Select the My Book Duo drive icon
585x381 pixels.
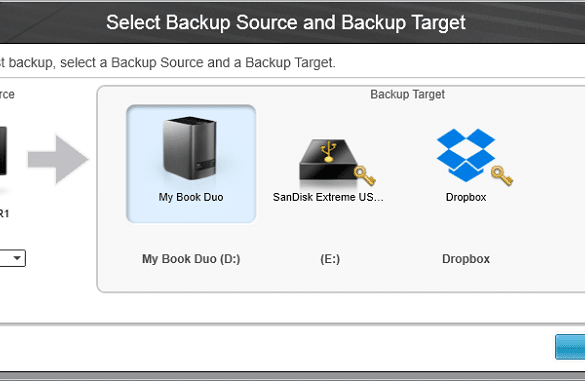[x=190, y=148]
